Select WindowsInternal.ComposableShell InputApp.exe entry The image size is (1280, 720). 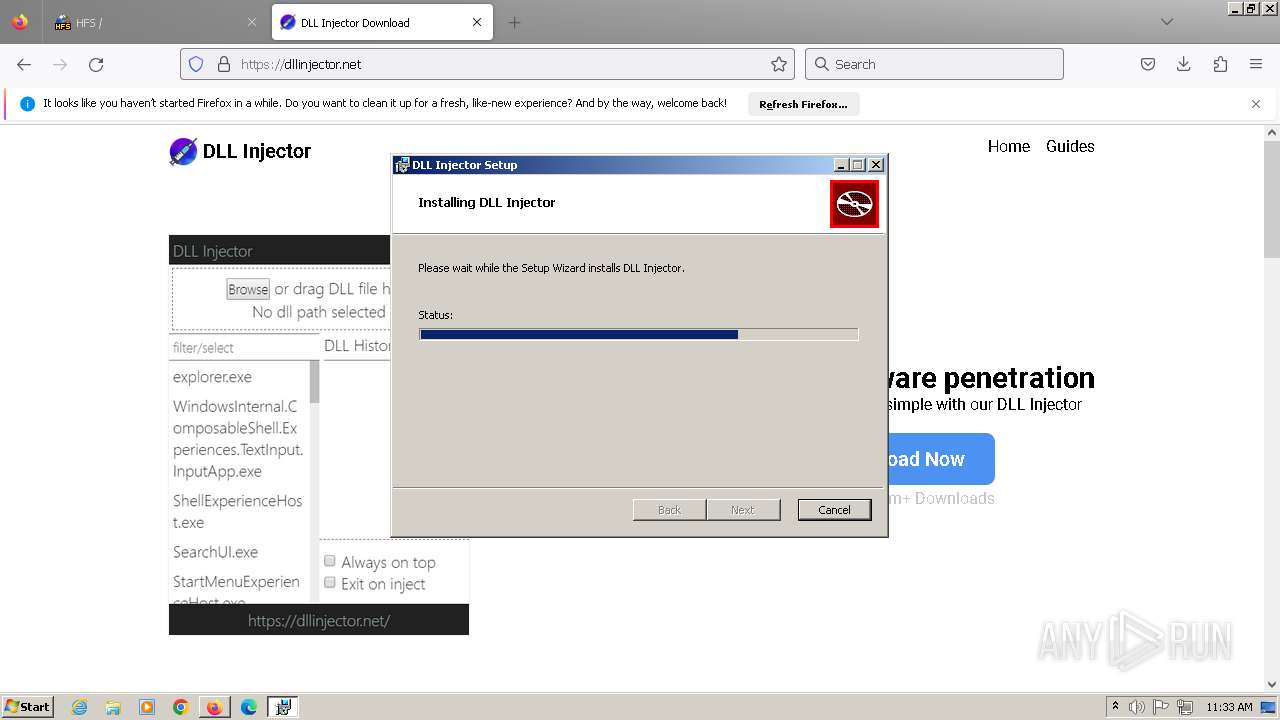point(238,439)
